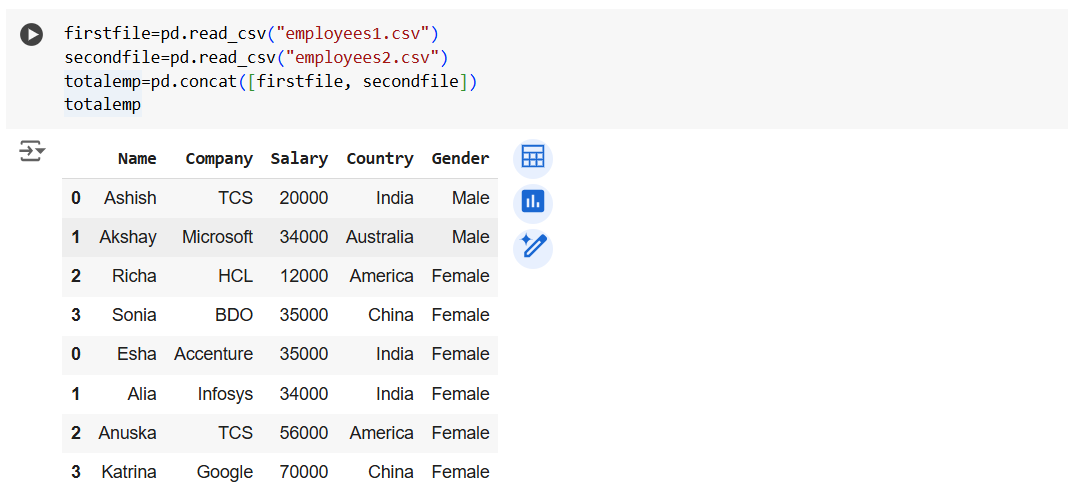The width and height of the screenshot is (1068, 497).
Task: Run the code cell with play button
Action: [x=32, y=34]
